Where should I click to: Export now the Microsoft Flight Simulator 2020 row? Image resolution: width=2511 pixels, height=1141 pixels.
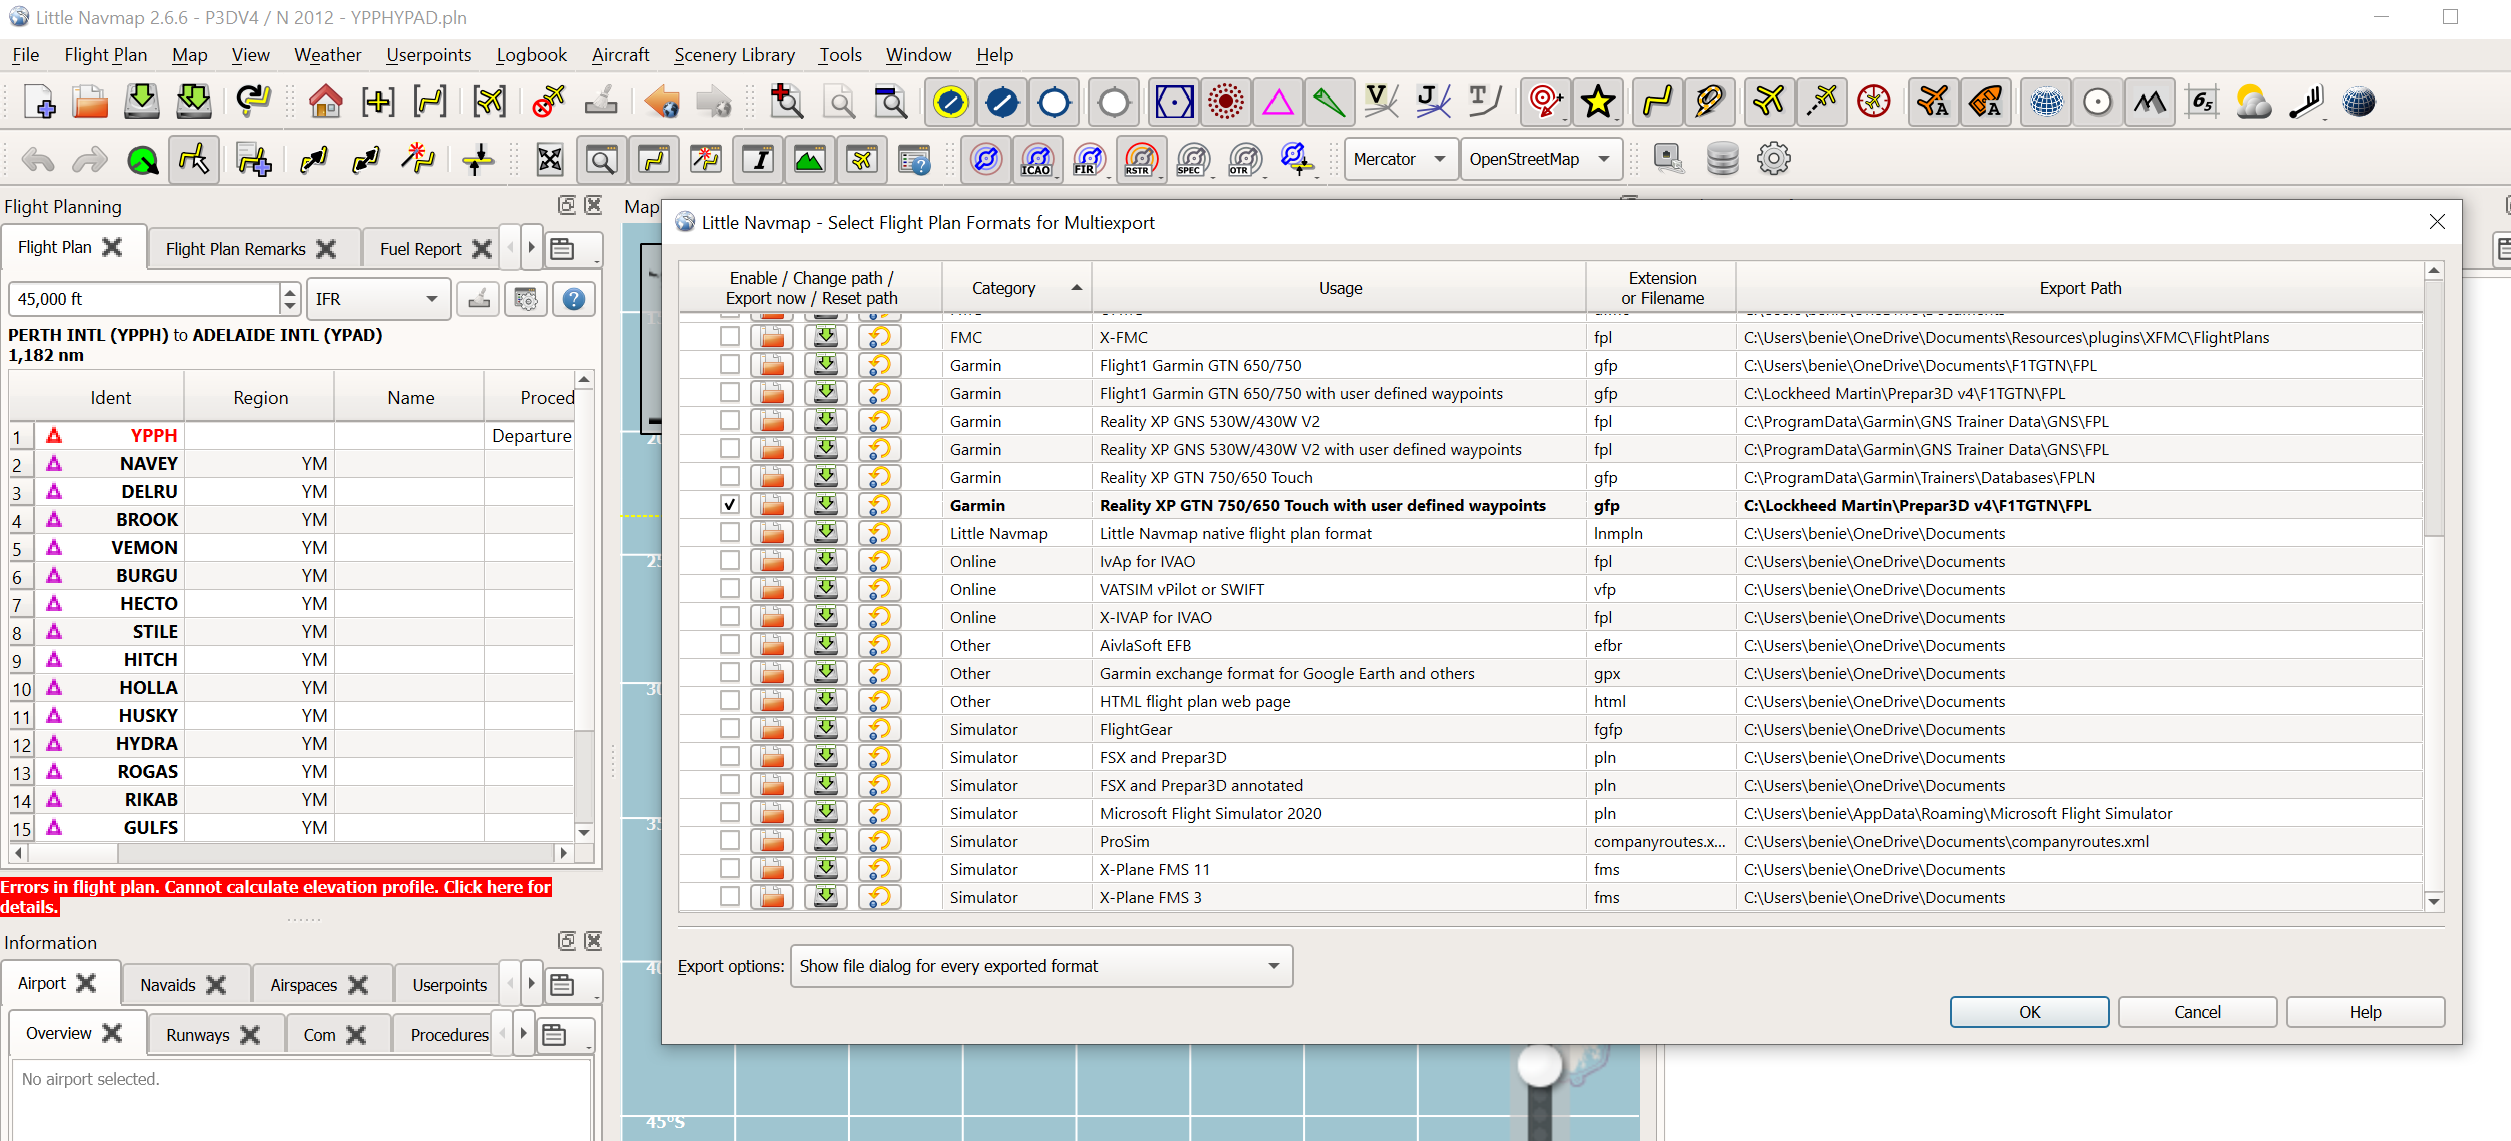pos(825,814)
